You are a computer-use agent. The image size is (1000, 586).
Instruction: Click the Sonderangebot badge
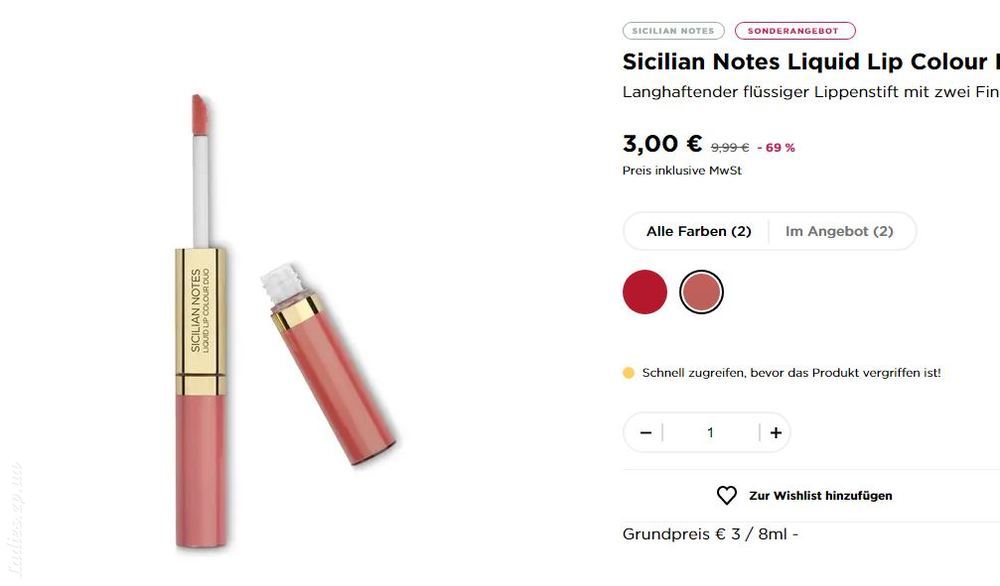[795, 31]
